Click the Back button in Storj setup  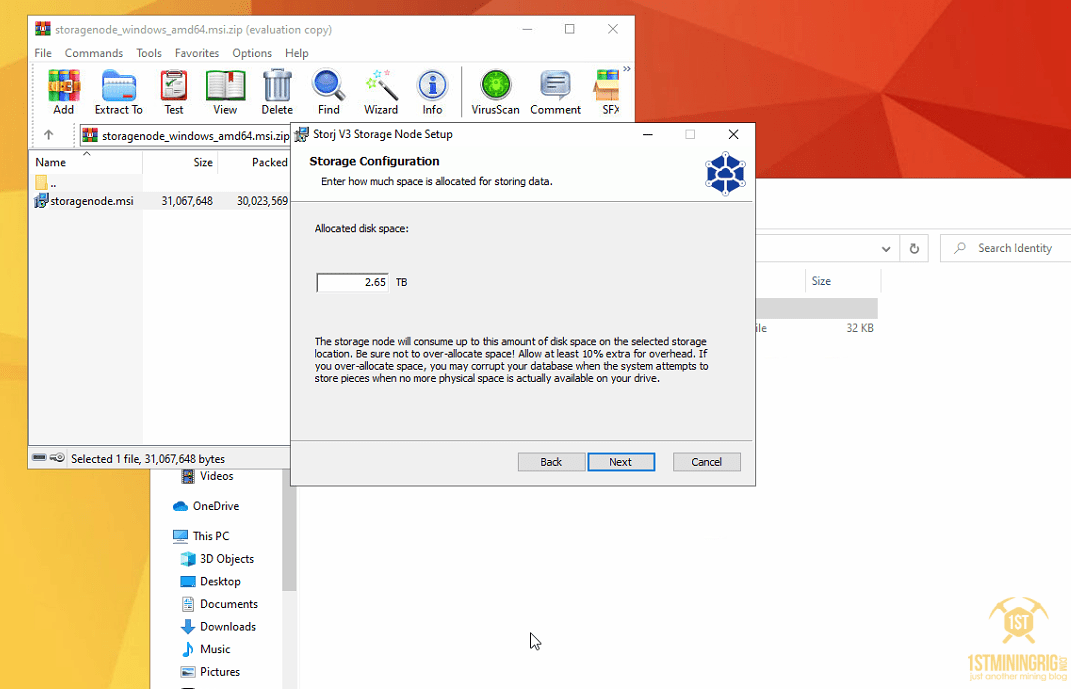click(551, 462)
